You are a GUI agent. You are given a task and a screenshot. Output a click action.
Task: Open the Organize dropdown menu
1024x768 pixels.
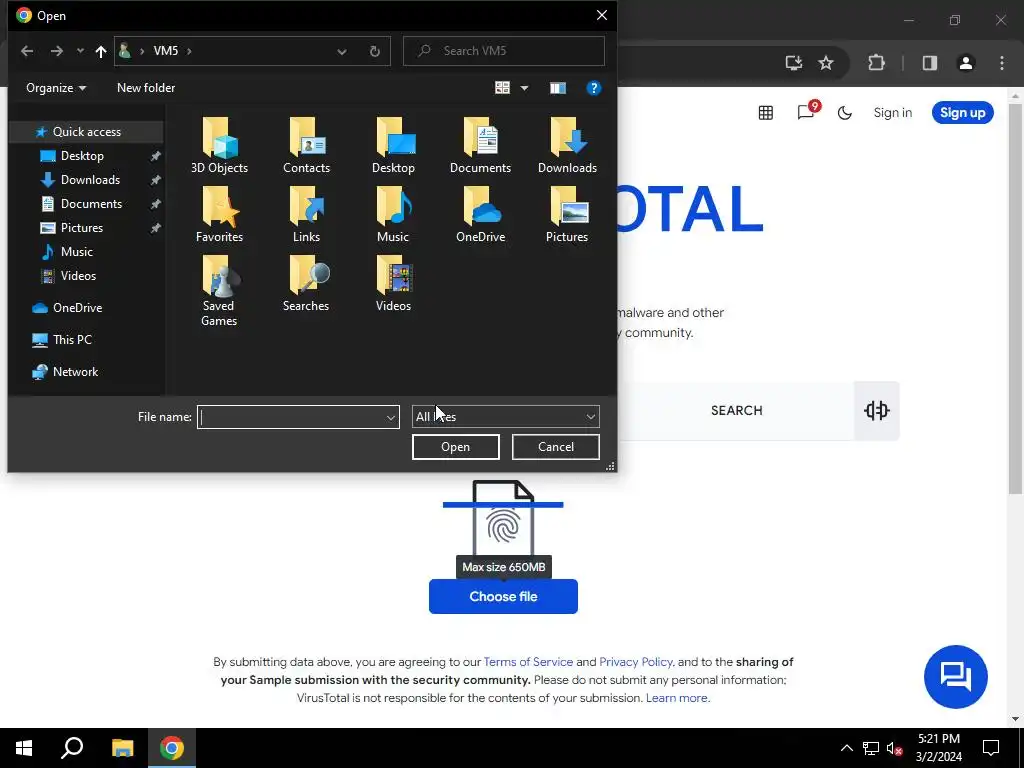click(x=56, y=88)
